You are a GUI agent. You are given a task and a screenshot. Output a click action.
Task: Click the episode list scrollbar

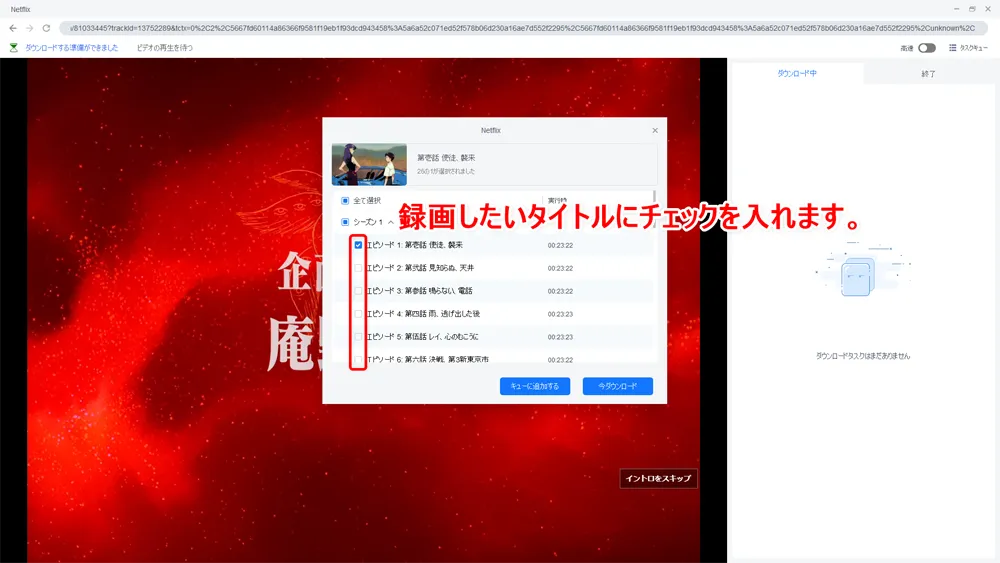point(654,210)
